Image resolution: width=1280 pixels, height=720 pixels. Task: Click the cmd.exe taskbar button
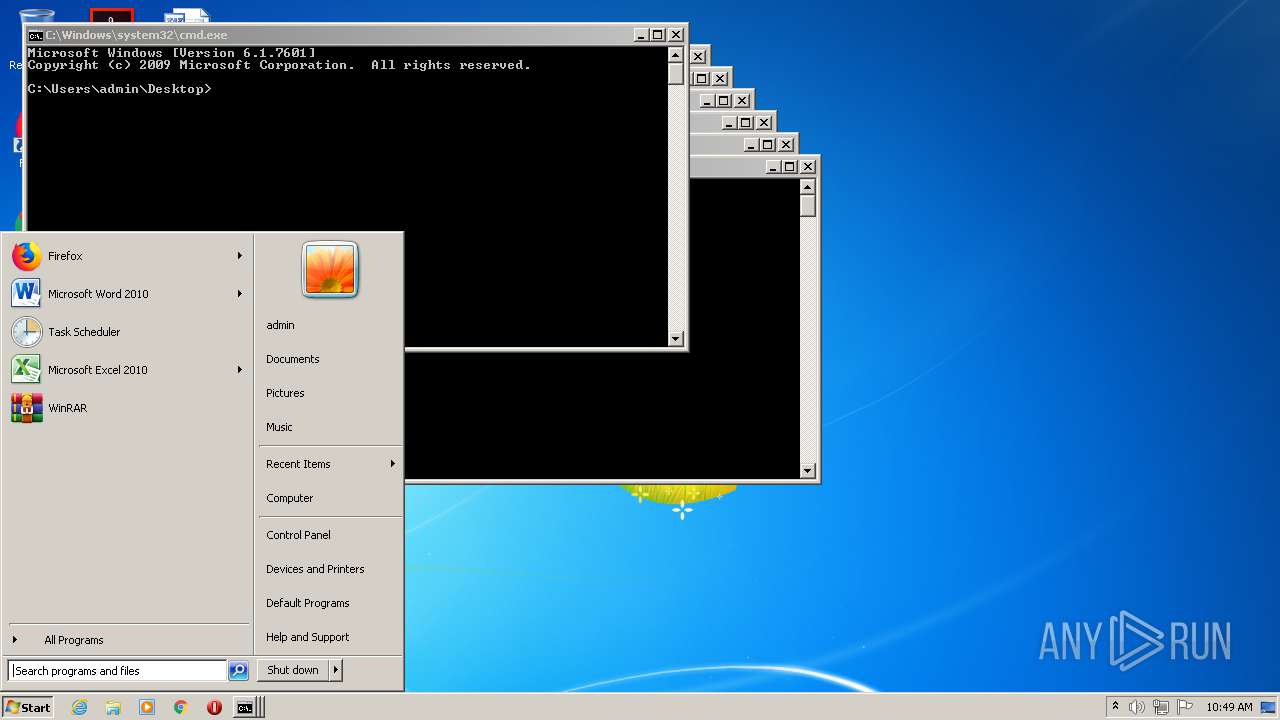(x=246, y=707)
